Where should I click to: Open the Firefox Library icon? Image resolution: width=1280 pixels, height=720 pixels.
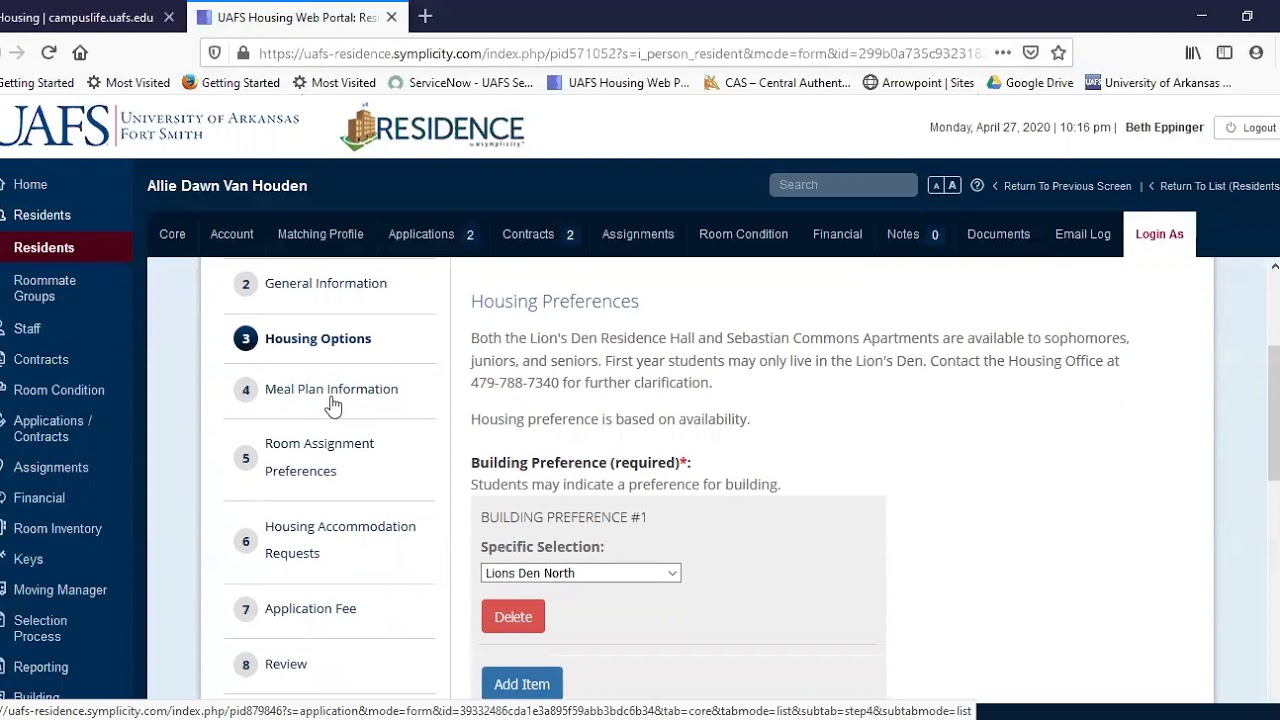pyautogui.click(x=1193, y=53)
